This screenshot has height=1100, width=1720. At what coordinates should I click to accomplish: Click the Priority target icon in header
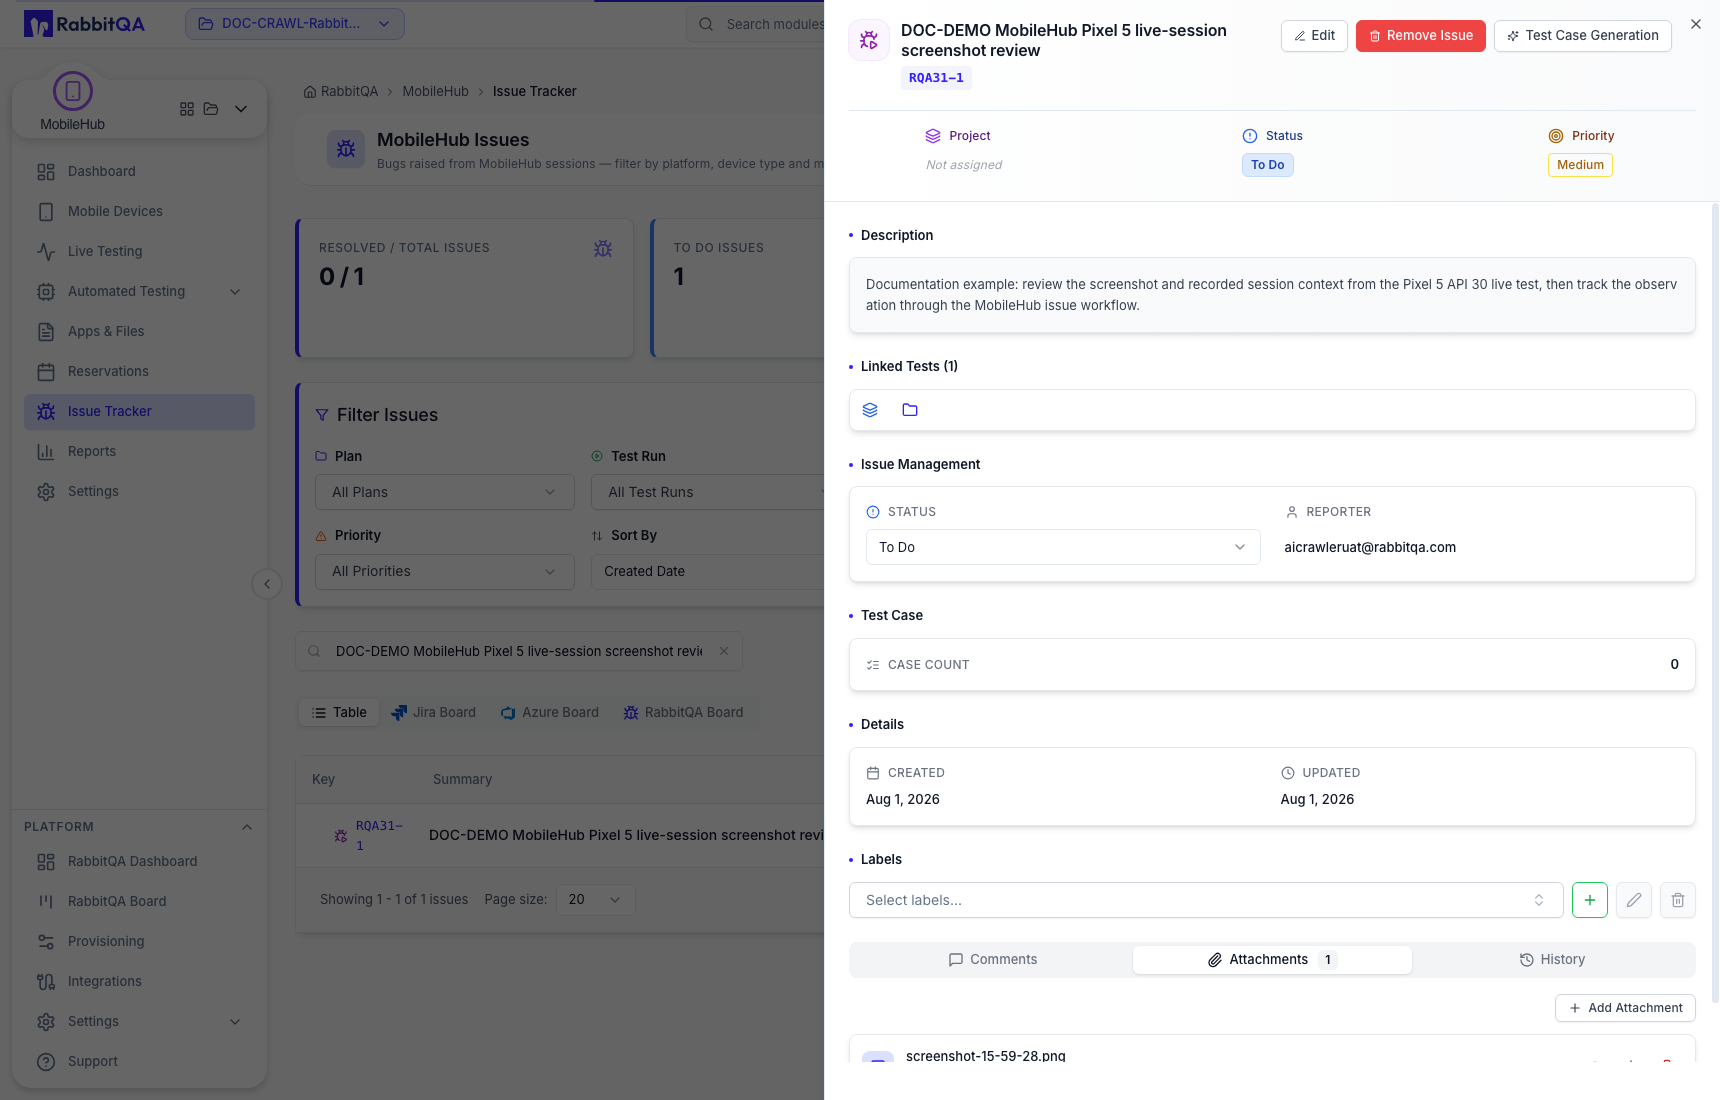click(x=1556, y=136)
